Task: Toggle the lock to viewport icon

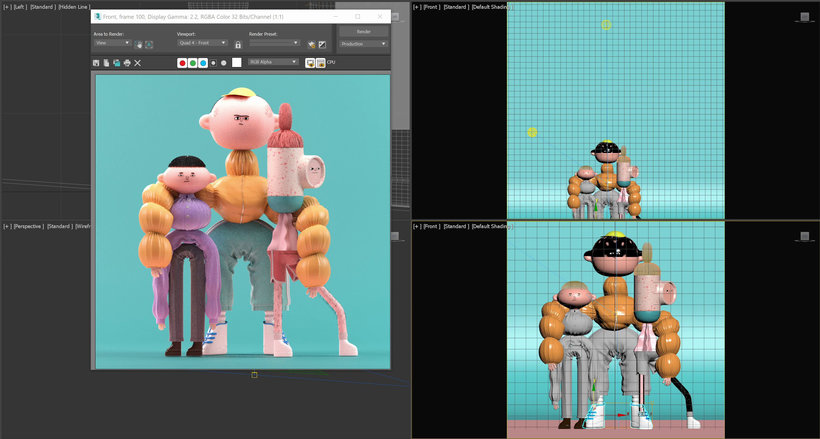Action: (x=238, y=44)
